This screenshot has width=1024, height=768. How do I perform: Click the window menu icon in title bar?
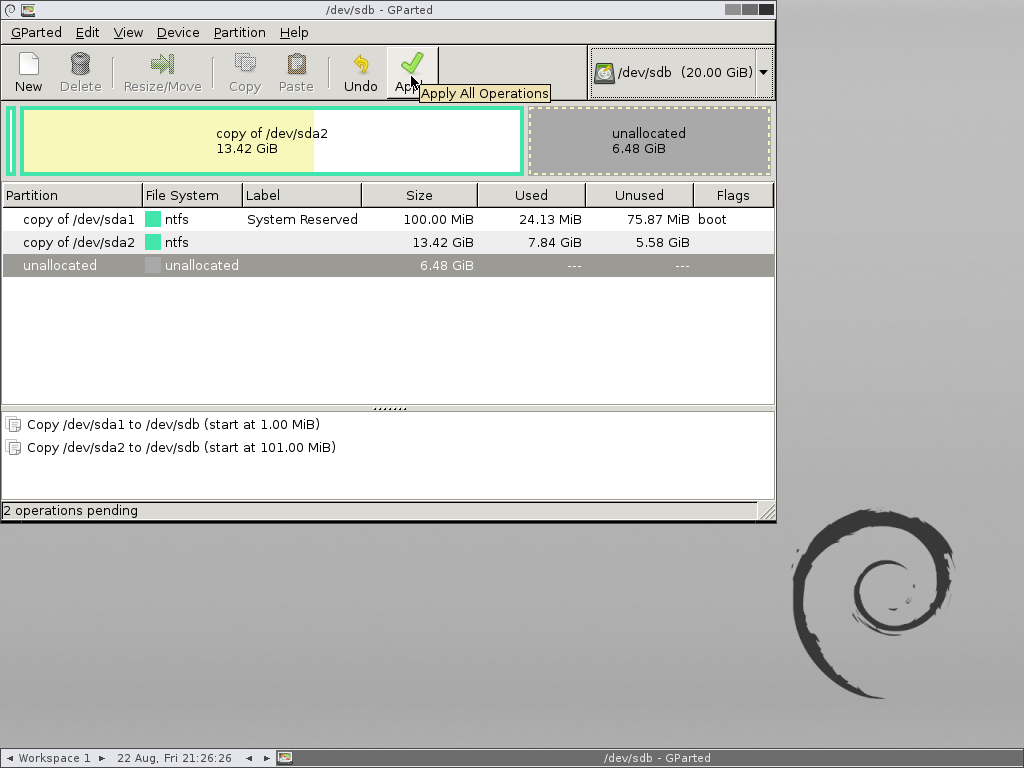click(10, 10)
